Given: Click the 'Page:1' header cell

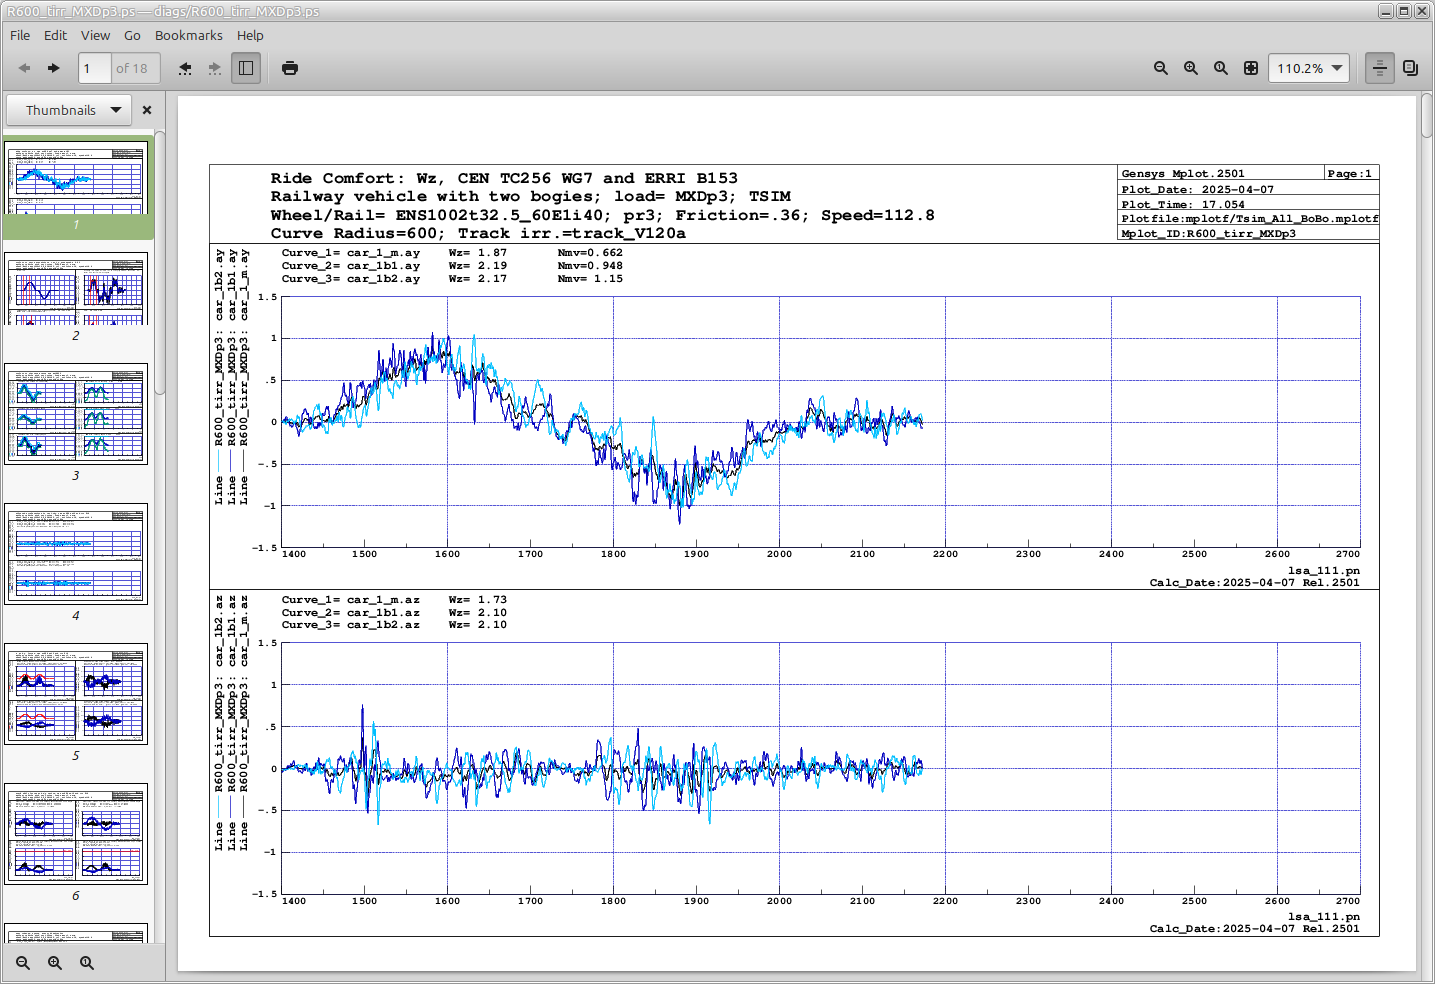Looking at the screenshot, I should click(1350, 173).
